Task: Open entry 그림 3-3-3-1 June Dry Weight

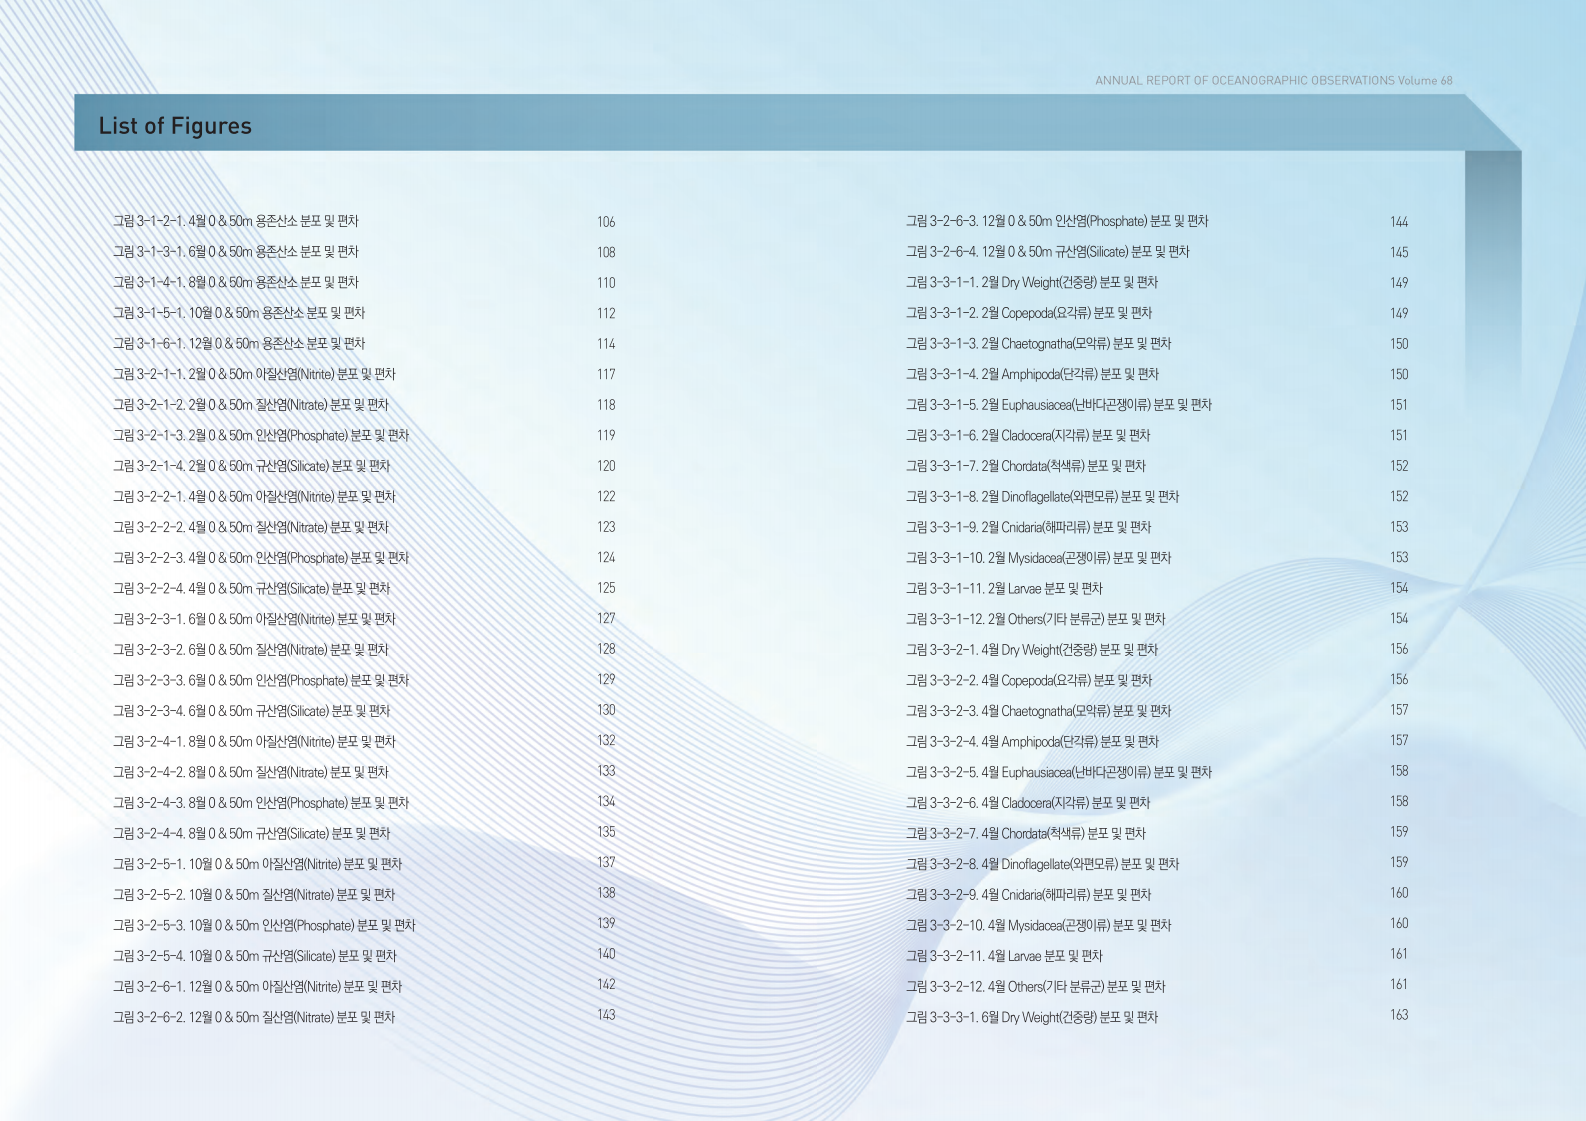Action: click(x=1031, y=1017)
